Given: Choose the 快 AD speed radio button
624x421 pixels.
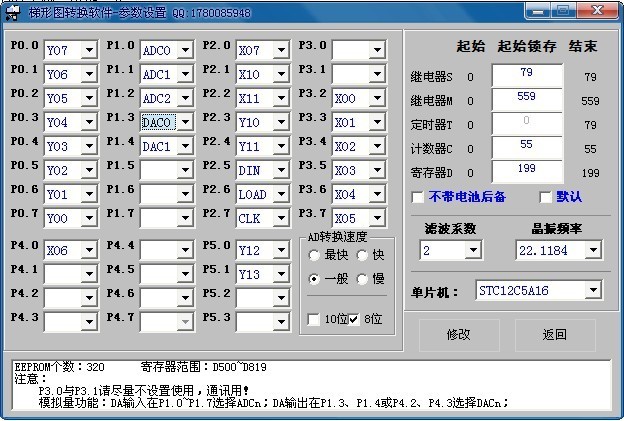Looking at the screenshot, I should click(363, 255).
